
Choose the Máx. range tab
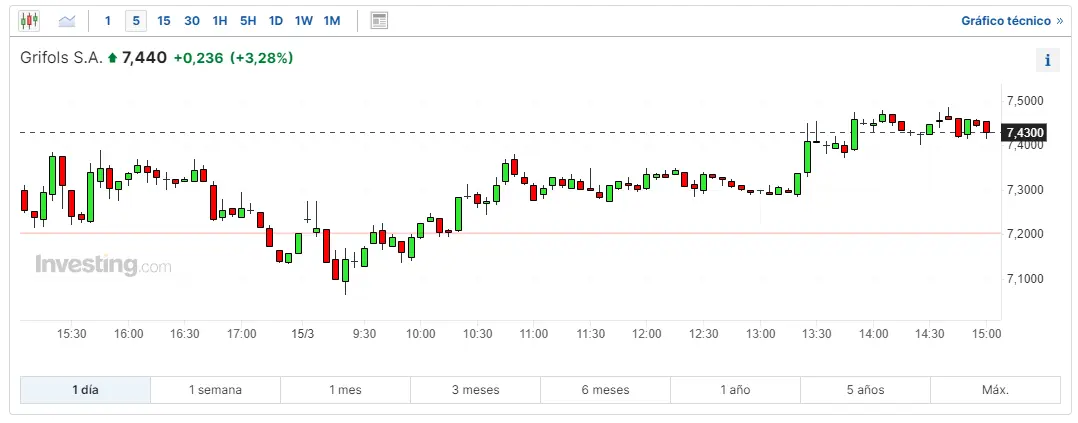[996, 390]
